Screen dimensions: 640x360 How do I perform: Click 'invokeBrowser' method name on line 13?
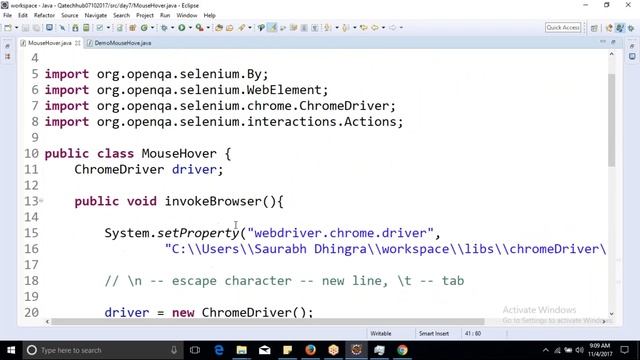[213, 201]
